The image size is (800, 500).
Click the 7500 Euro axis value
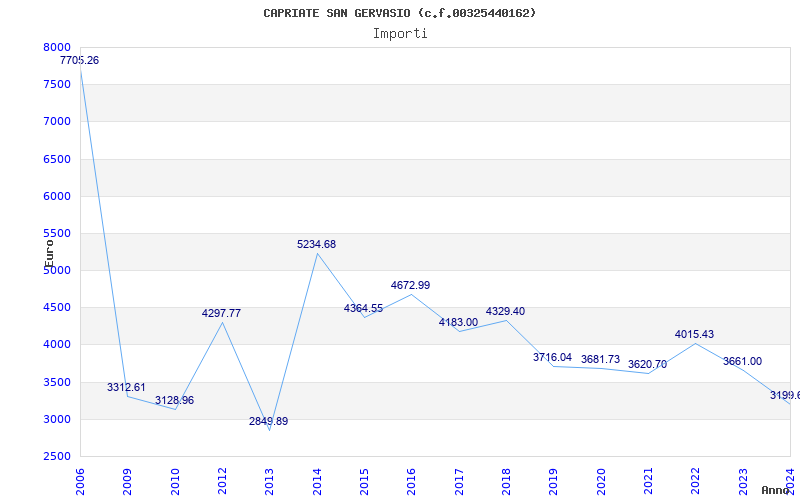[x=57, y=85]
